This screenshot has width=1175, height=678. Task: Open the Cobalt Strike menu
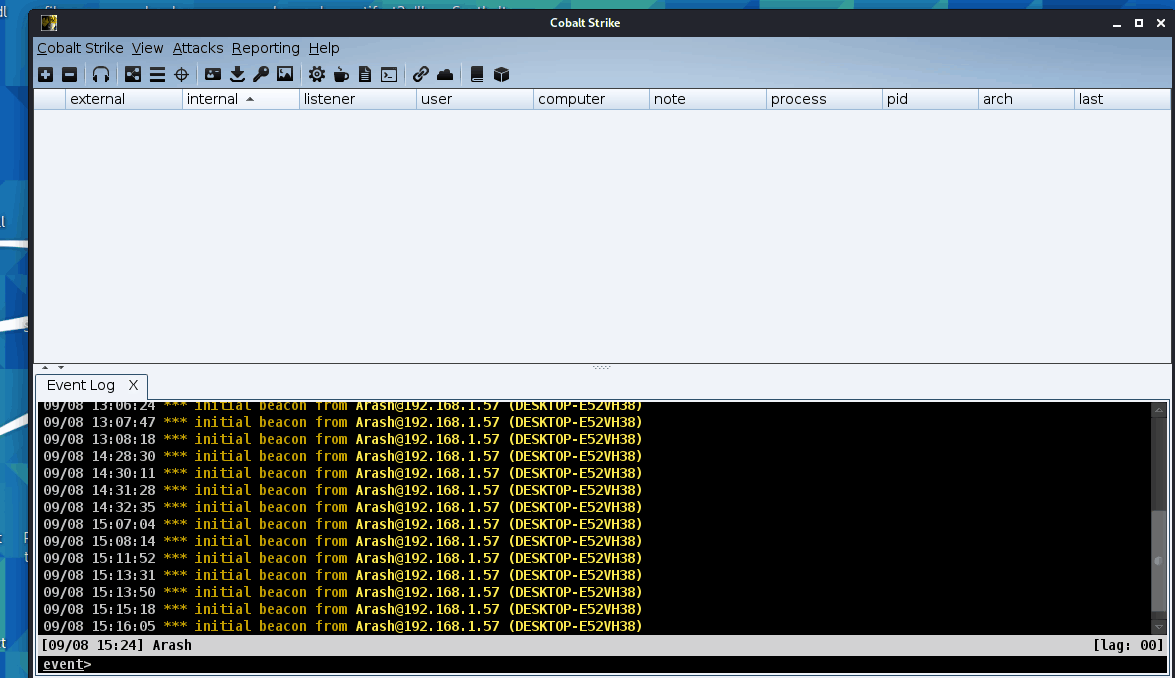pyautogui.click(x=80, y=48)
